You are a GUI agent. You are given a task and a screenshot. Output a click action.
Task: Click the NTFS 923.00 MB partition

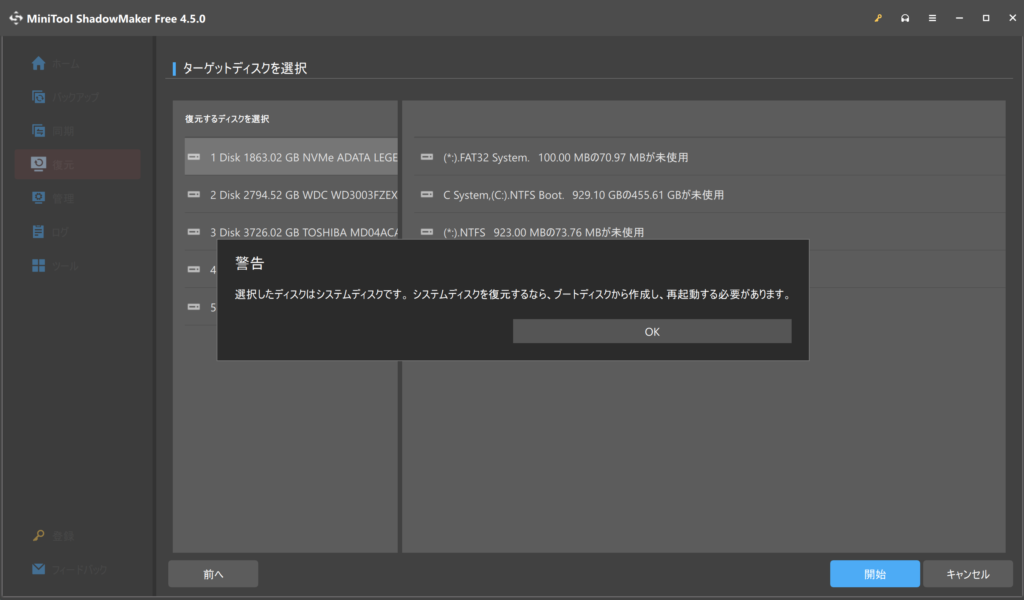click(x=709, y=232)
